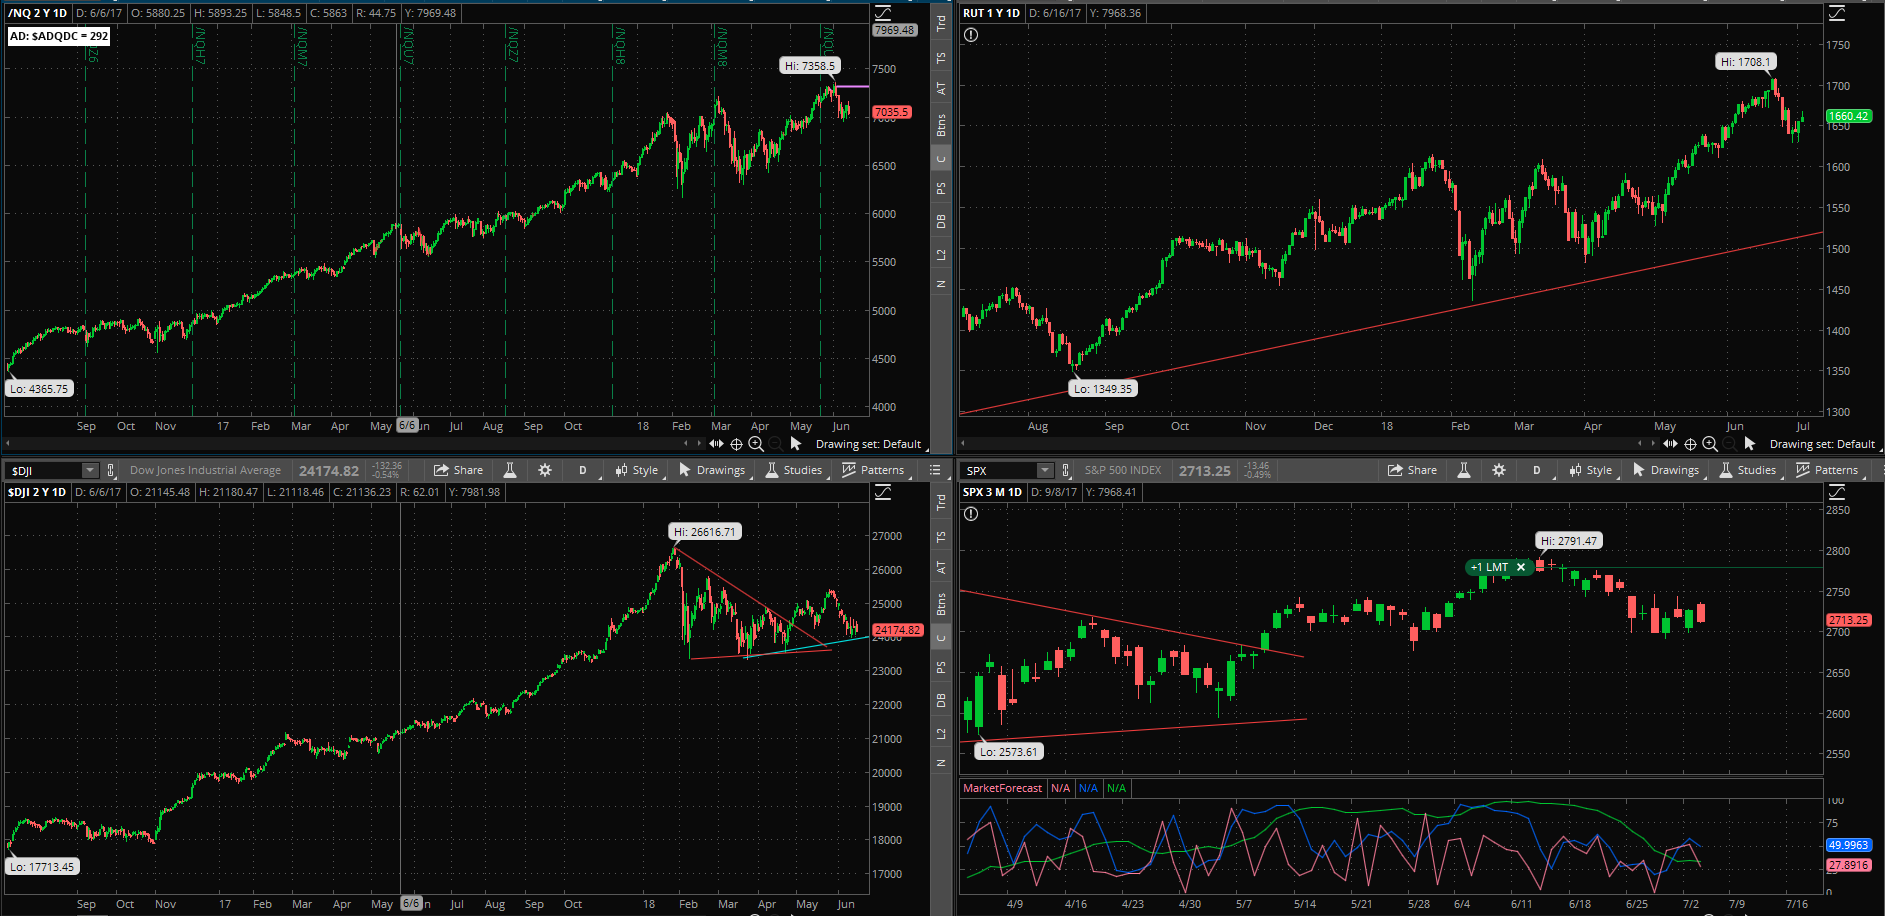Click the zoom-in magnifier under the RUT chart
The height and width of the screenshot is (916, 1885).
tap(1710, 444)
